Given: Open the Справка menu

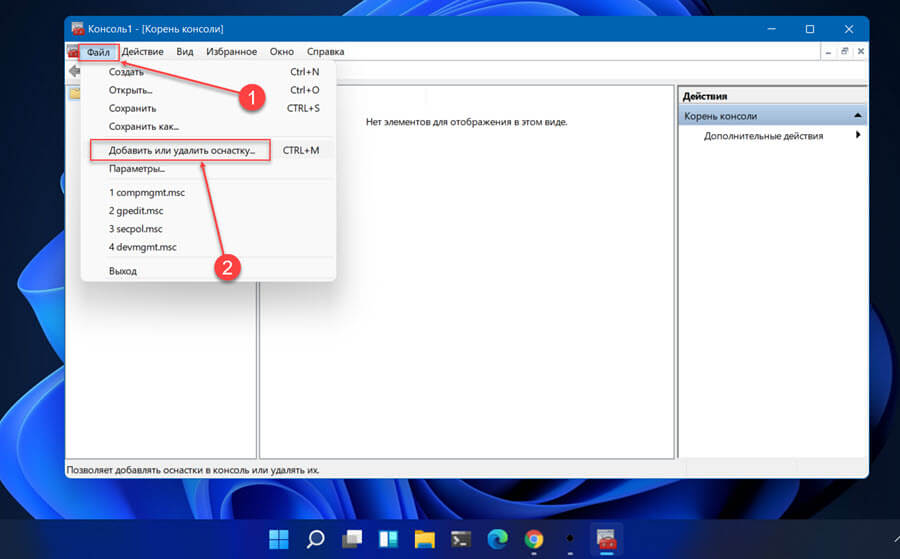Looking at the screenshot, I should (x=325, y=52).
